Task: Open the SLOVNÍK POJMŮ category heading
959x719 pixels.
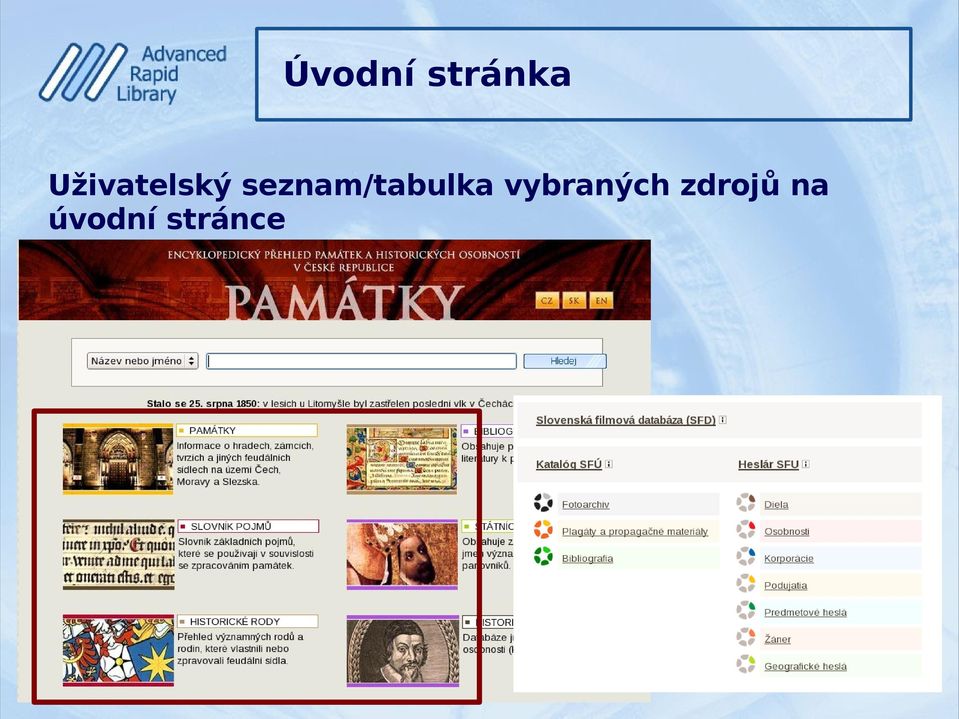Action: [248, 526]
